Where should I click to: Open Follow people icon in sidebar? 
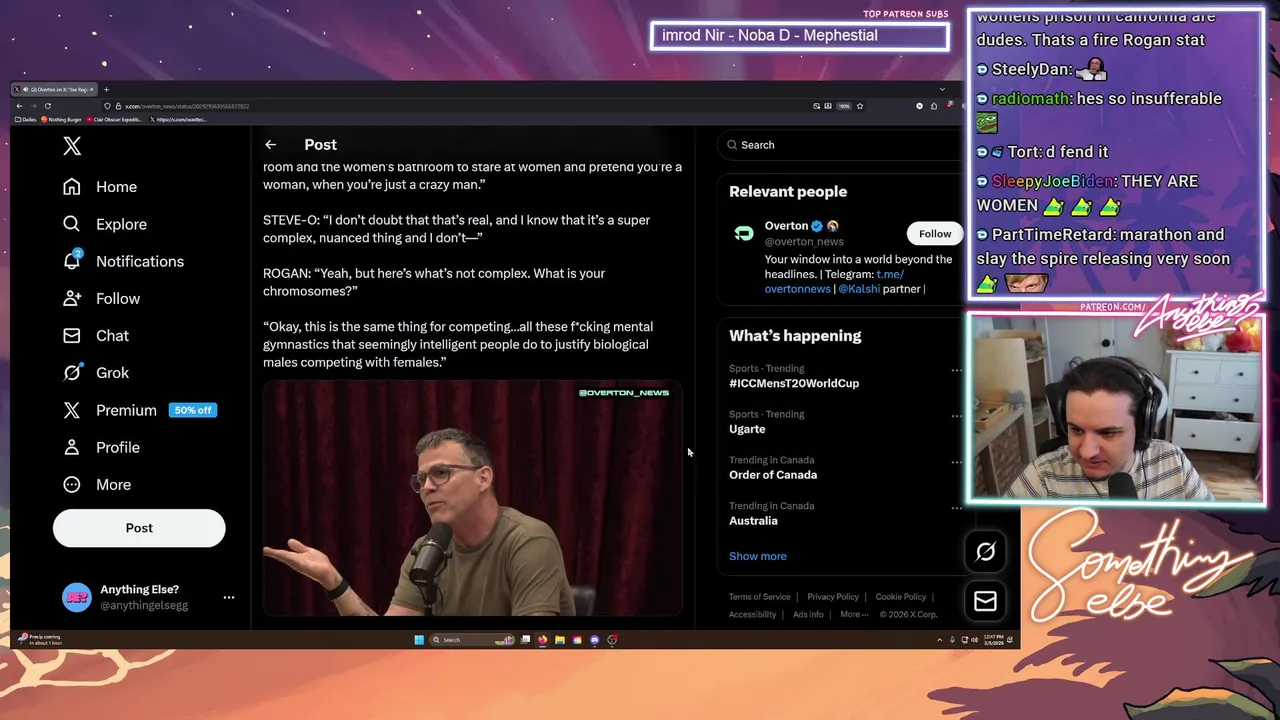[72, 298]
